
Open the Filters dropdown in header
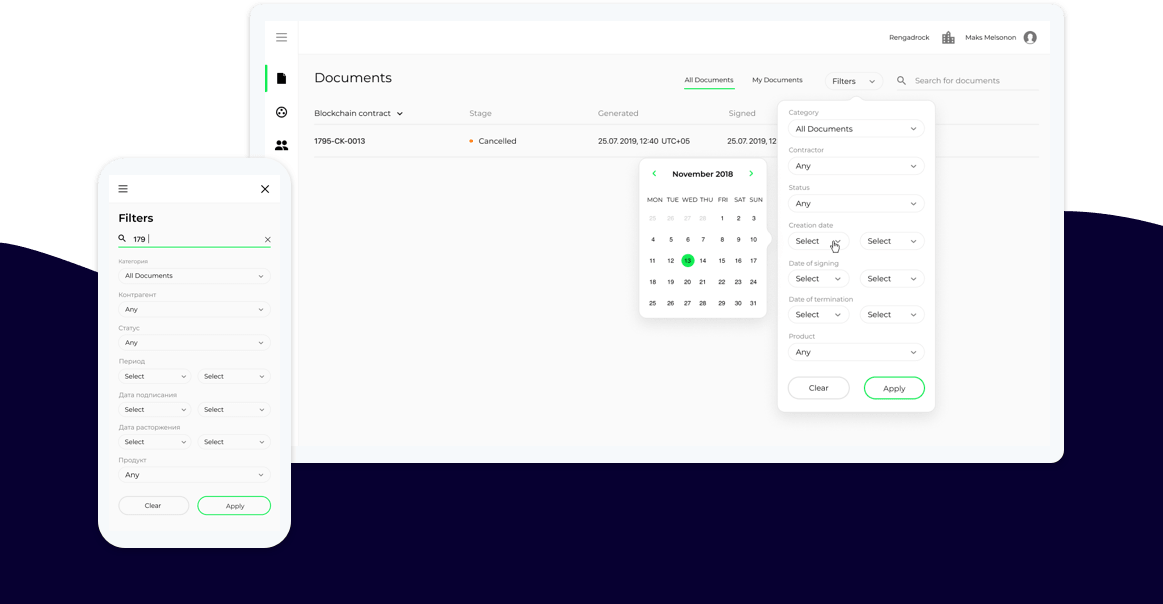[x=853, y=81]
